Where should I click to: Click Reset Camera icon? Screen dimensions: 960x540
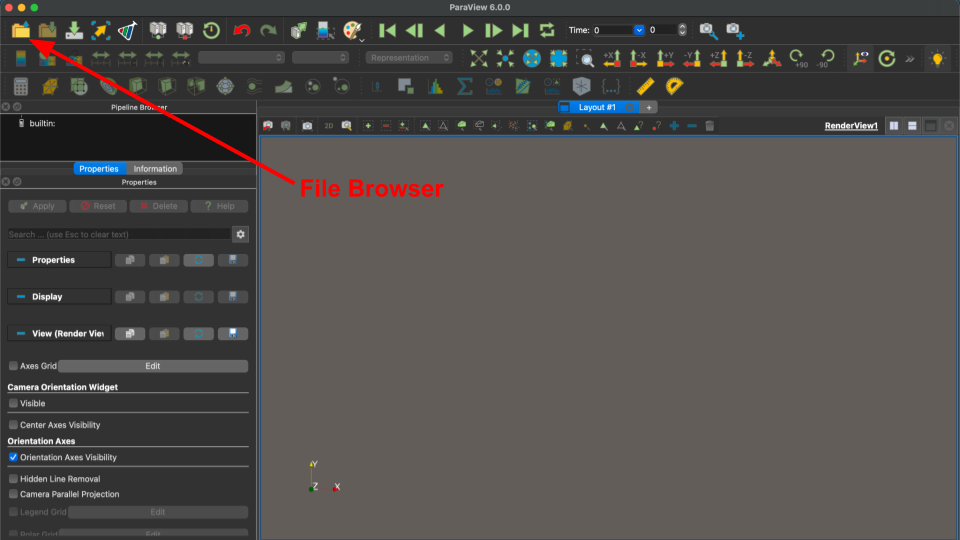[479, 58]
